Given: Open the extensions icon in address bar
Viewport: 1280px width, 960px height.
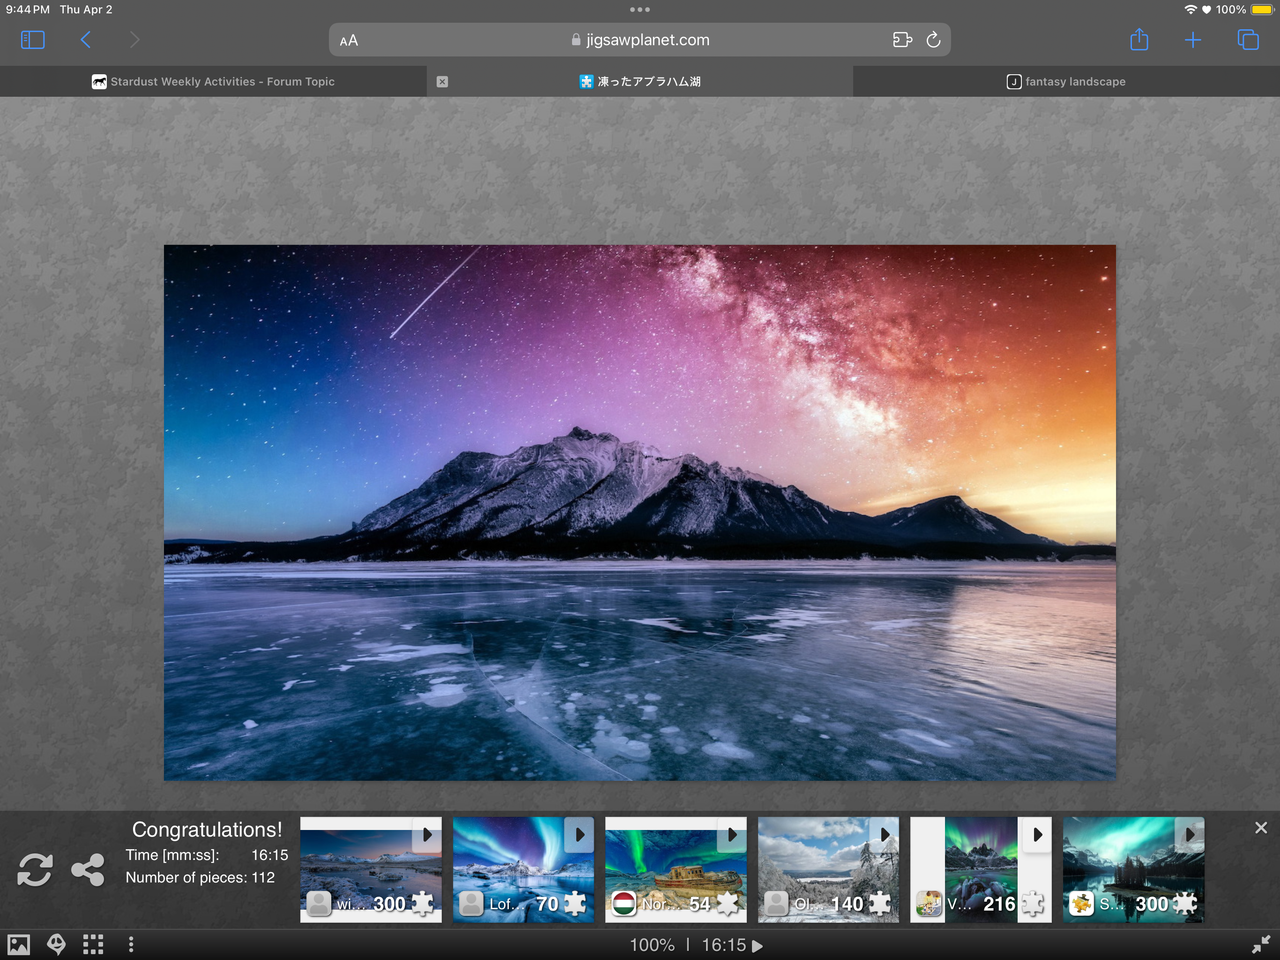Looking at the screenshot, I should (x=902, y=40).
